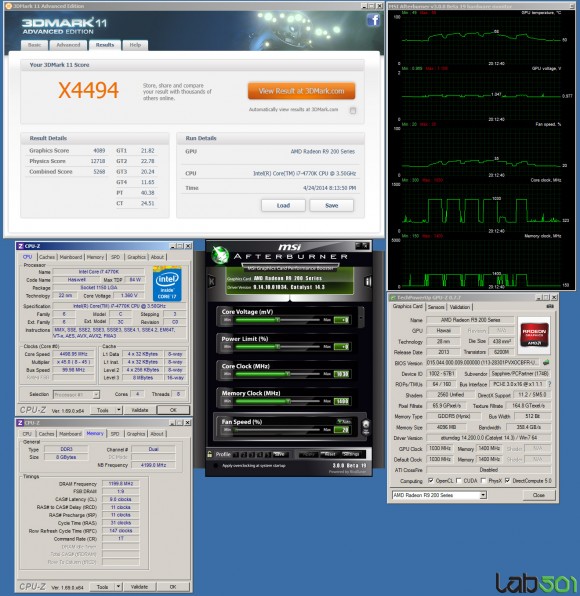Open the Advanced tab in 3DMark 11
Viewport: 580px width, 596px height.
68,45
